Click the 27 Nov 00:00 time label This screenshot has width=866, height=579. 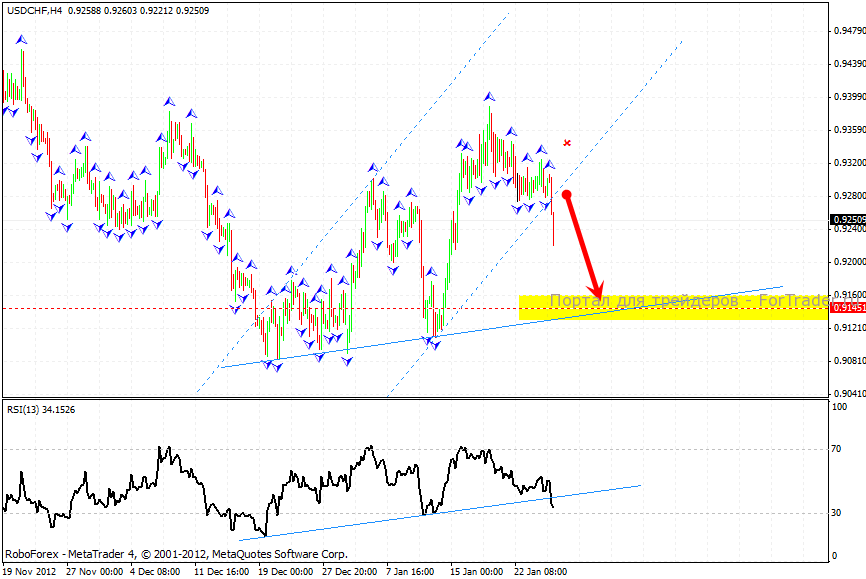[94, 571]
